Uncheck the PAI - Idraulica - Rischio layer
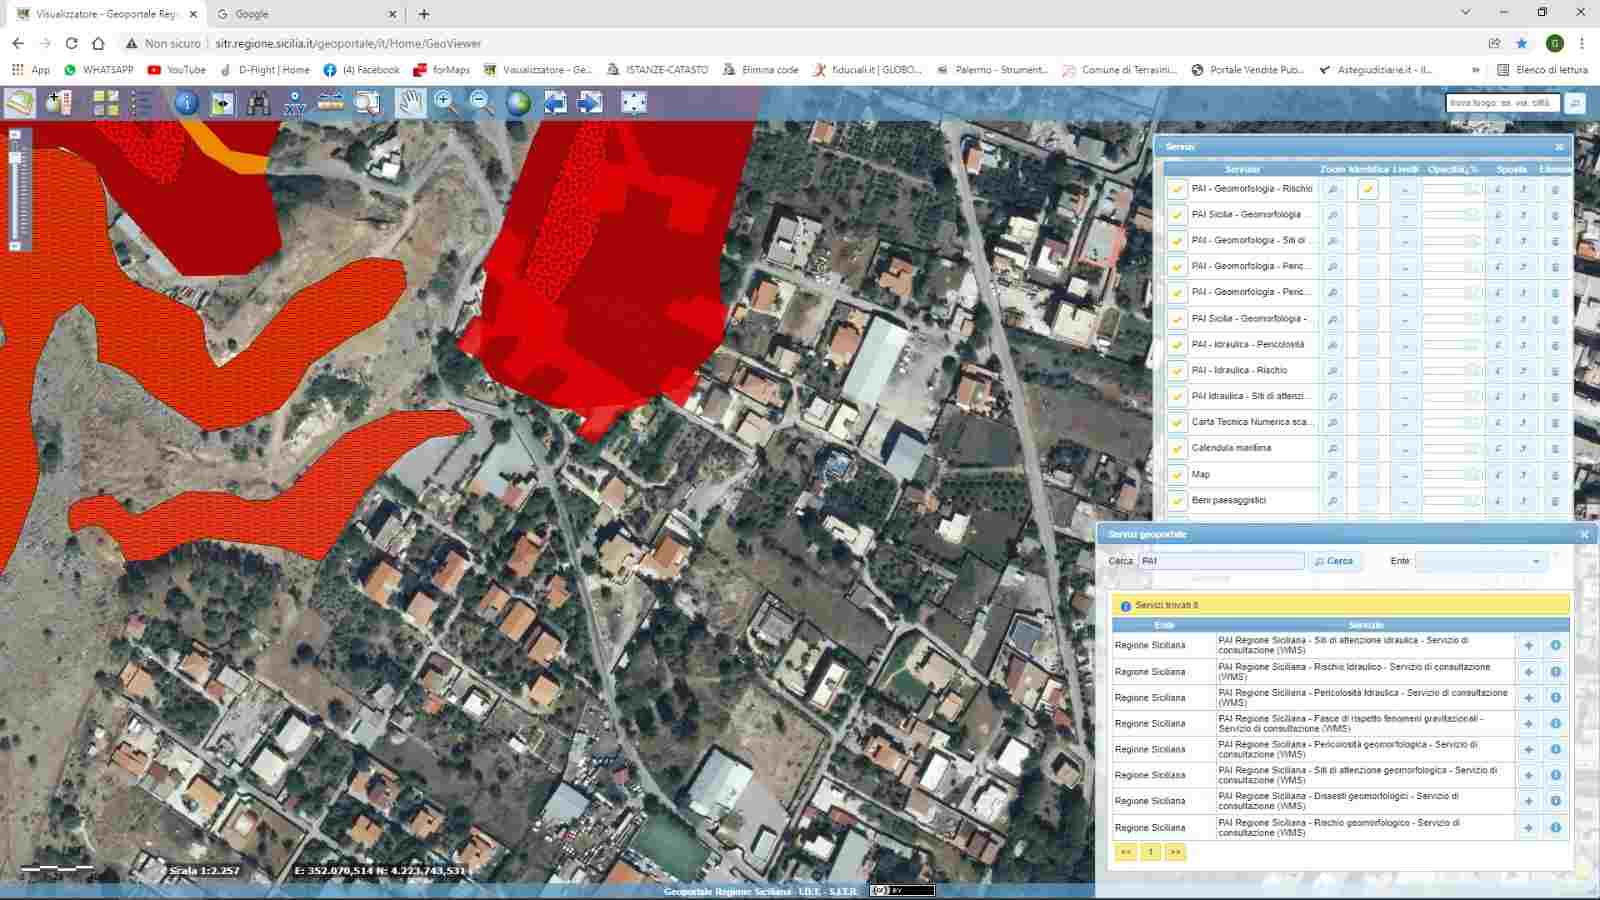The height and width of the screenshot is (900, 1600). [x=1177, y=371]
